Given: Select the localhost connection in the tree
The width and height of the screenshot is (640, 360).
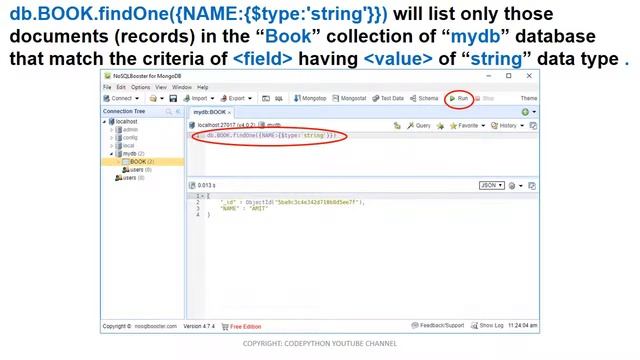Looking at the screenshot, I should tap(123, 122).
